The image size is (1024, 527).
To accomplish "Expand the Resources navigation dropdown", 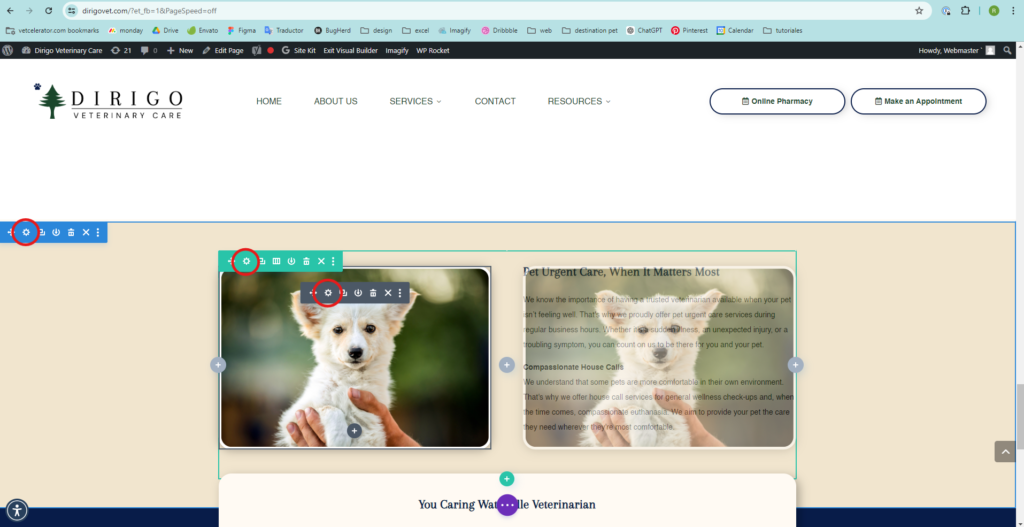I will pos(578,101).
